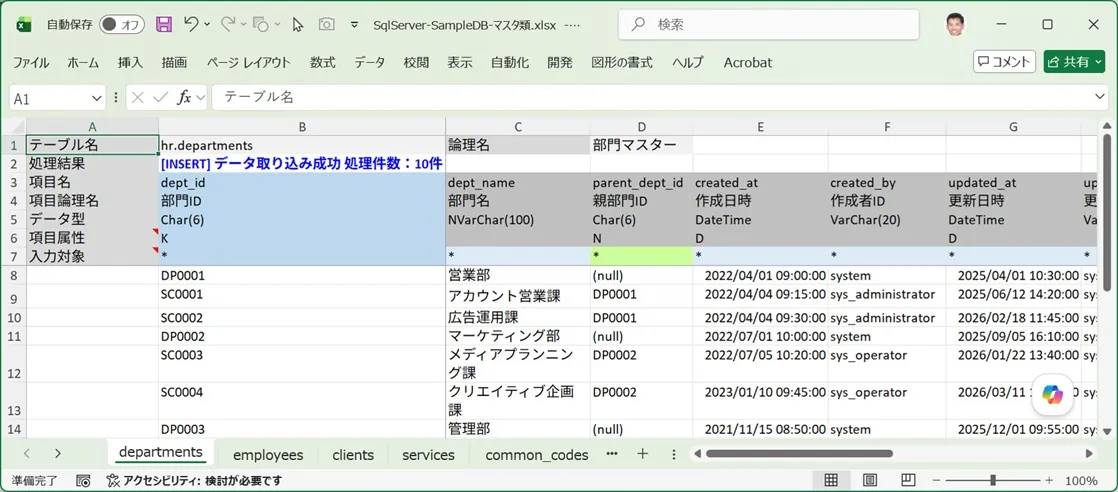This screenshot has height=492, width=1118.
Task: Open Customize Quick Access Toolbar dropdown
Action: point(354,25)
